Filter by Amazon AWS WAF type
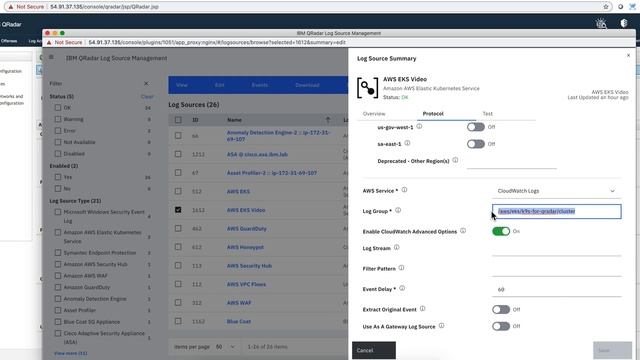Viewport: 640px width, 360px height. [x=58, y=276]
